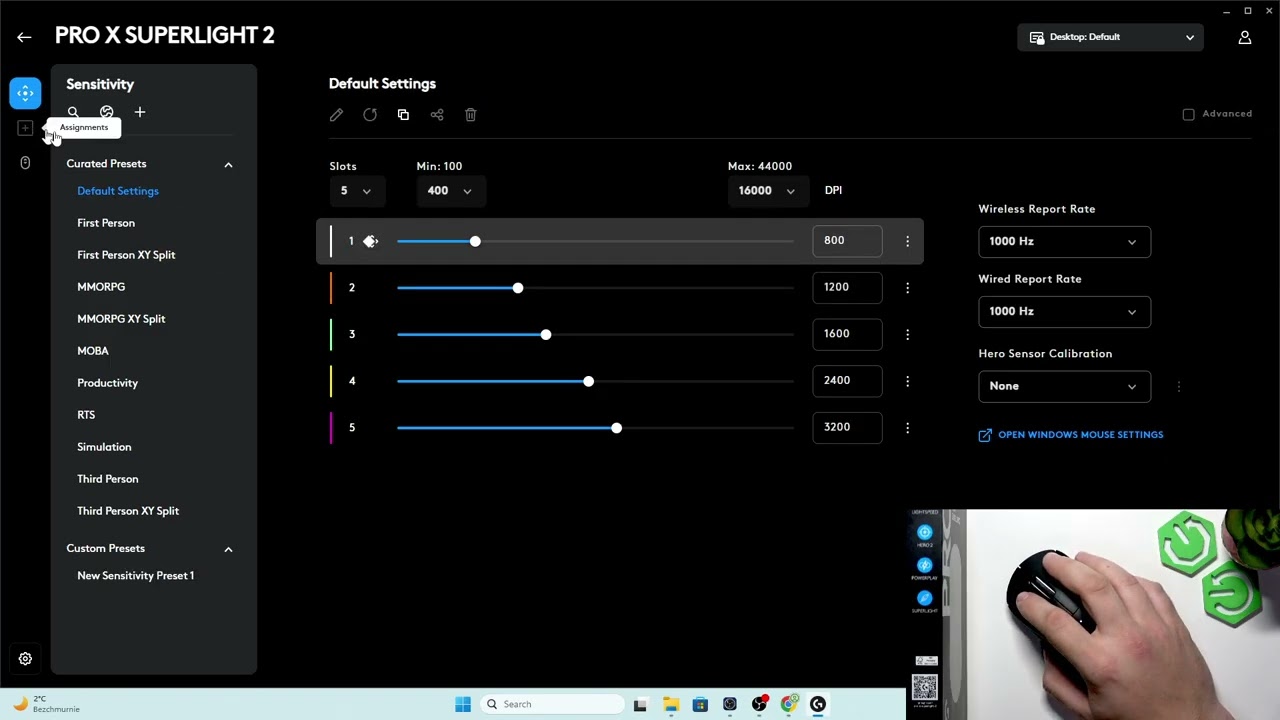
Task: Click slot 3 DPI slider handle
Action: point(545,334)
